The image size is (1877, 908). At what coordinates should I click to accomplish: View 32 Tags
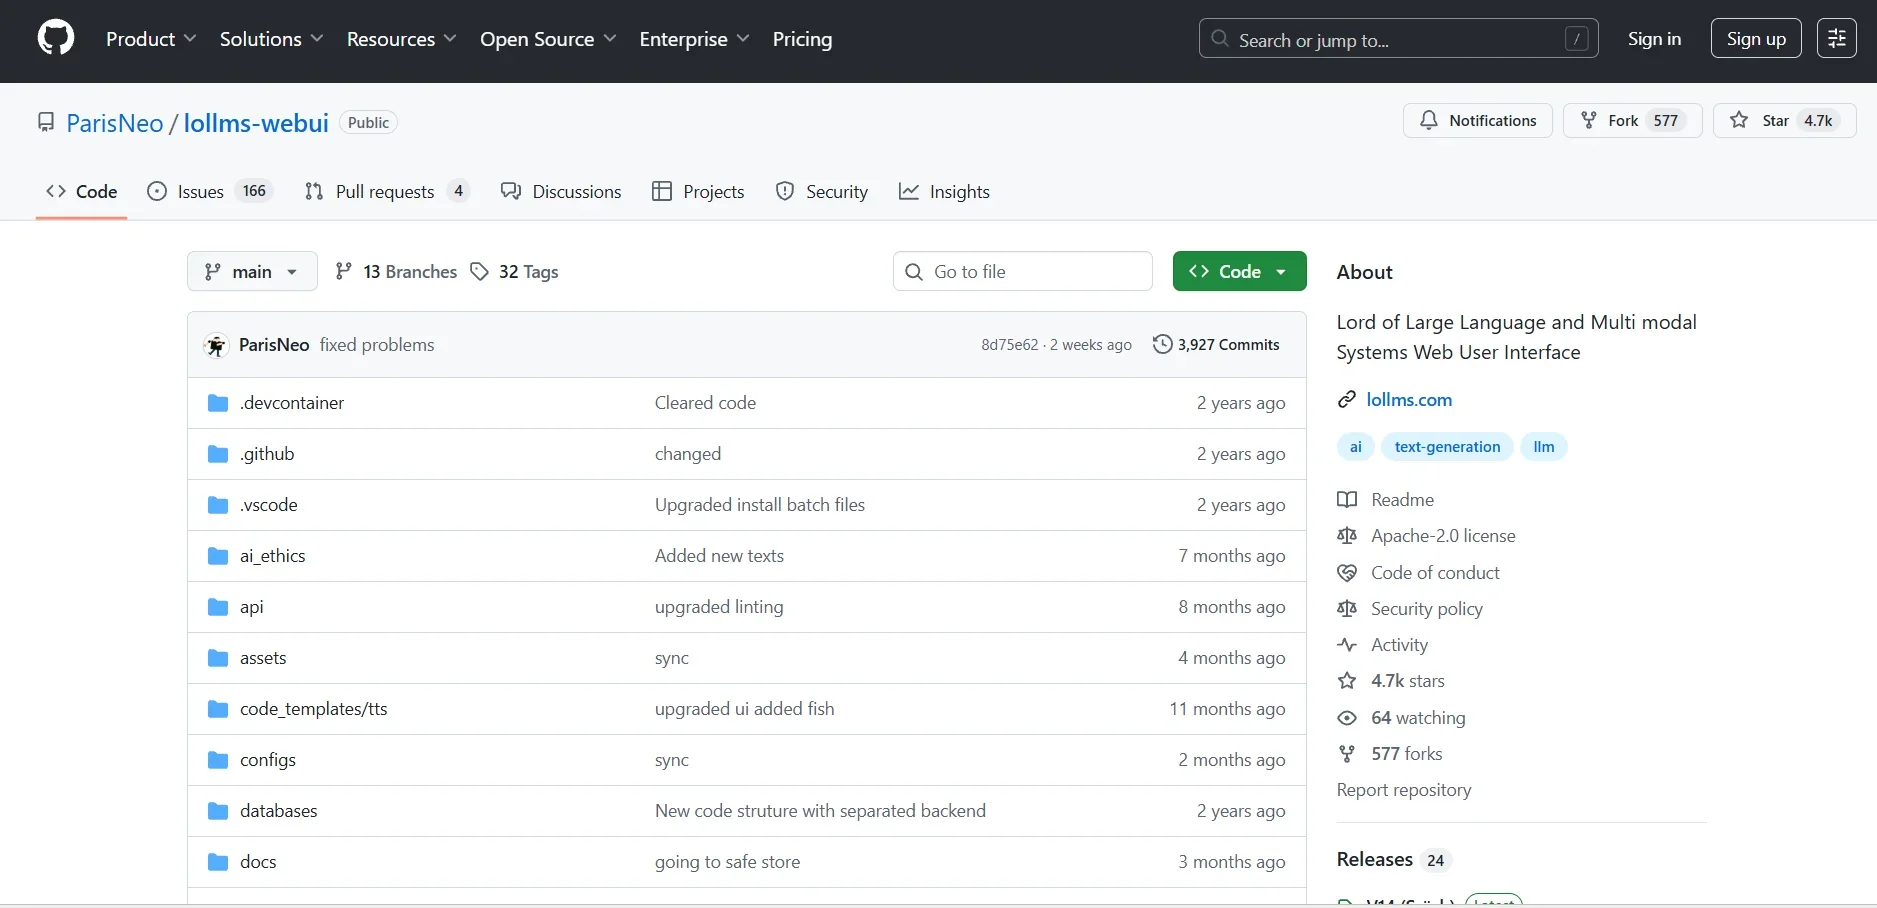[514, 271]
